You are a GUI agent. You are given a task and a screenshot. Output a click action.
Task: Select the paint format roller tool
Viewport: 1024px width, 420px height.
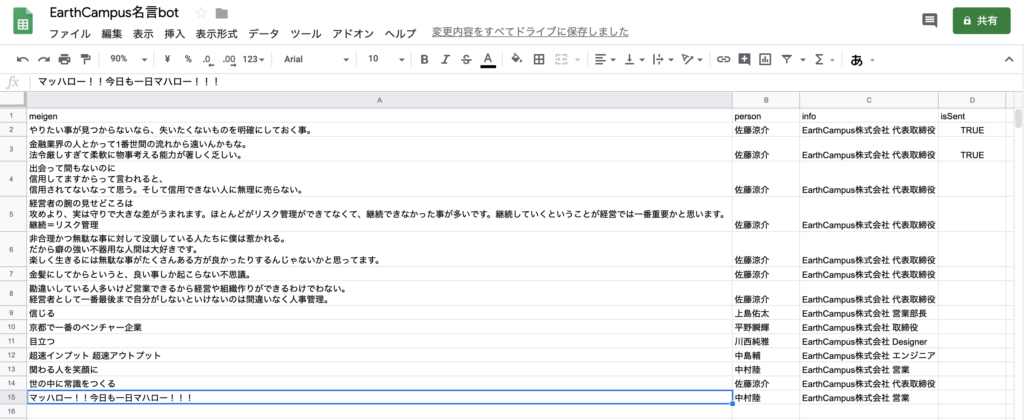pos(85,59)
